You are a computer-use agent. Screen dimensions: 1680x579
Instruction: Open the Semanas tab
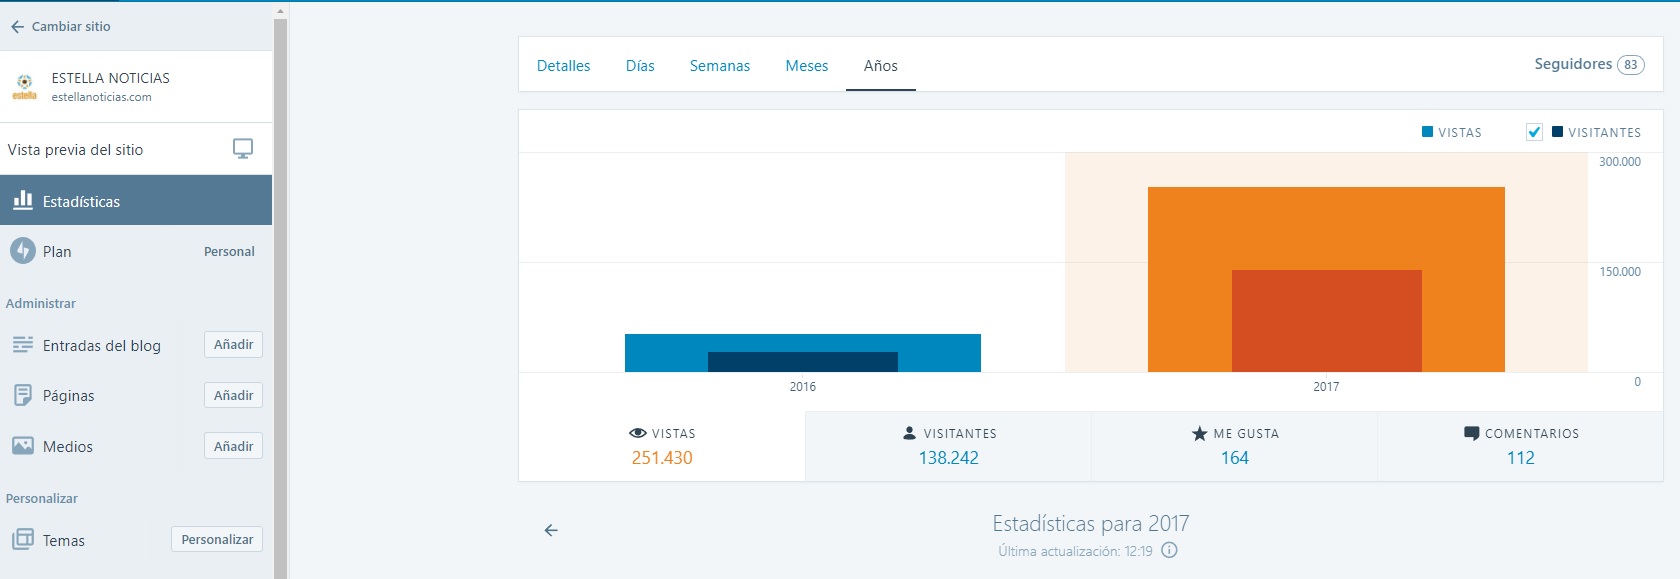coord(719,66)
